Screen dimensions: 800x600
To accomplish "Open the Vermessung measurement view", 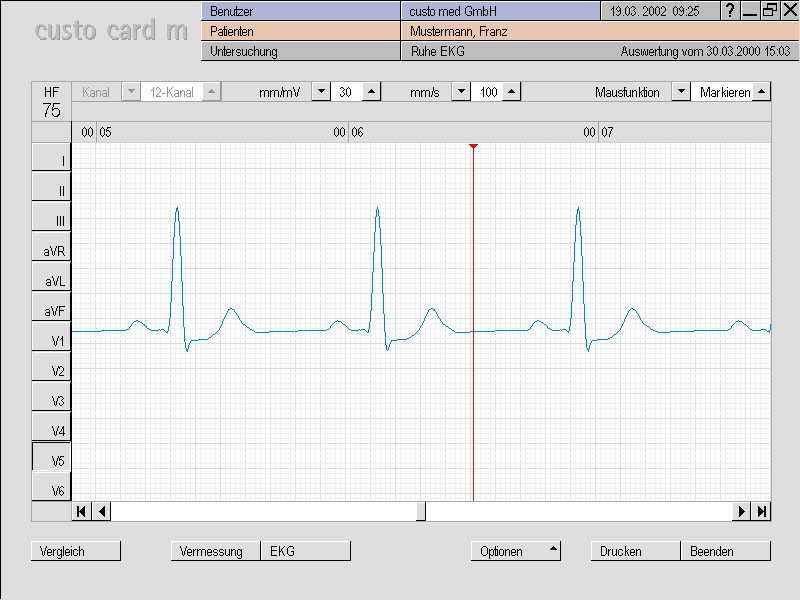I will 215,551.
